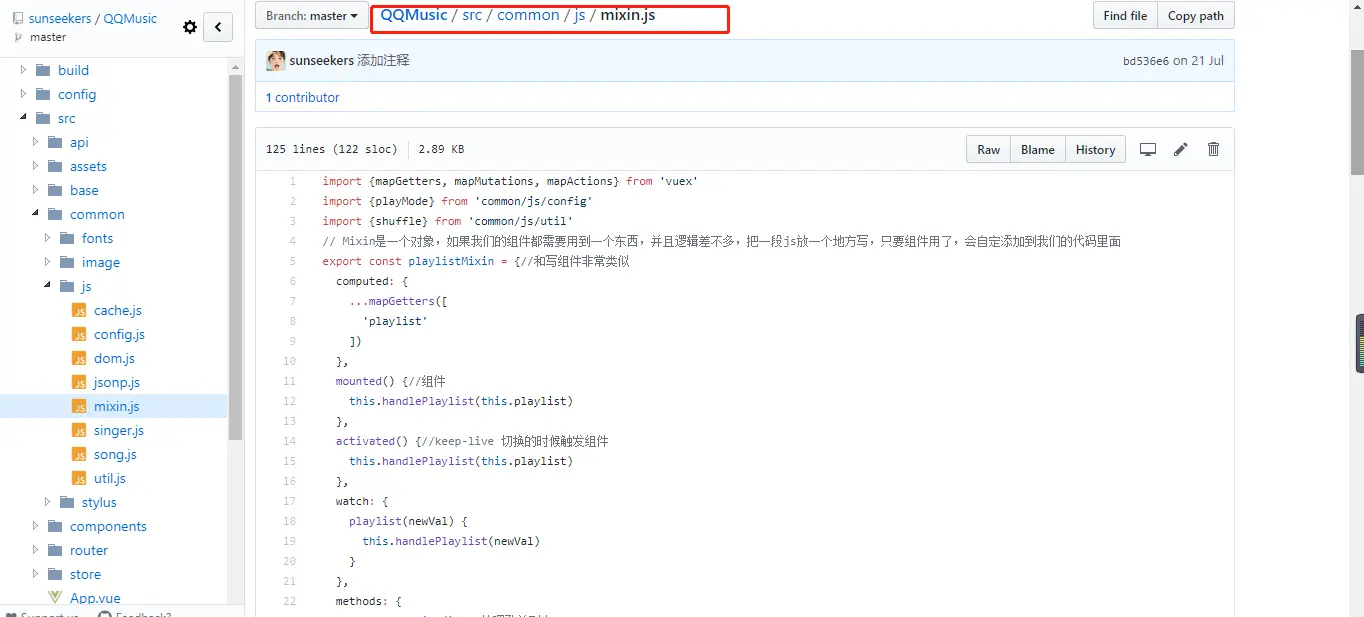Click the JS icon next to singer.js
The height and width of the screenshot is (617, 1364).
(79, 430)
